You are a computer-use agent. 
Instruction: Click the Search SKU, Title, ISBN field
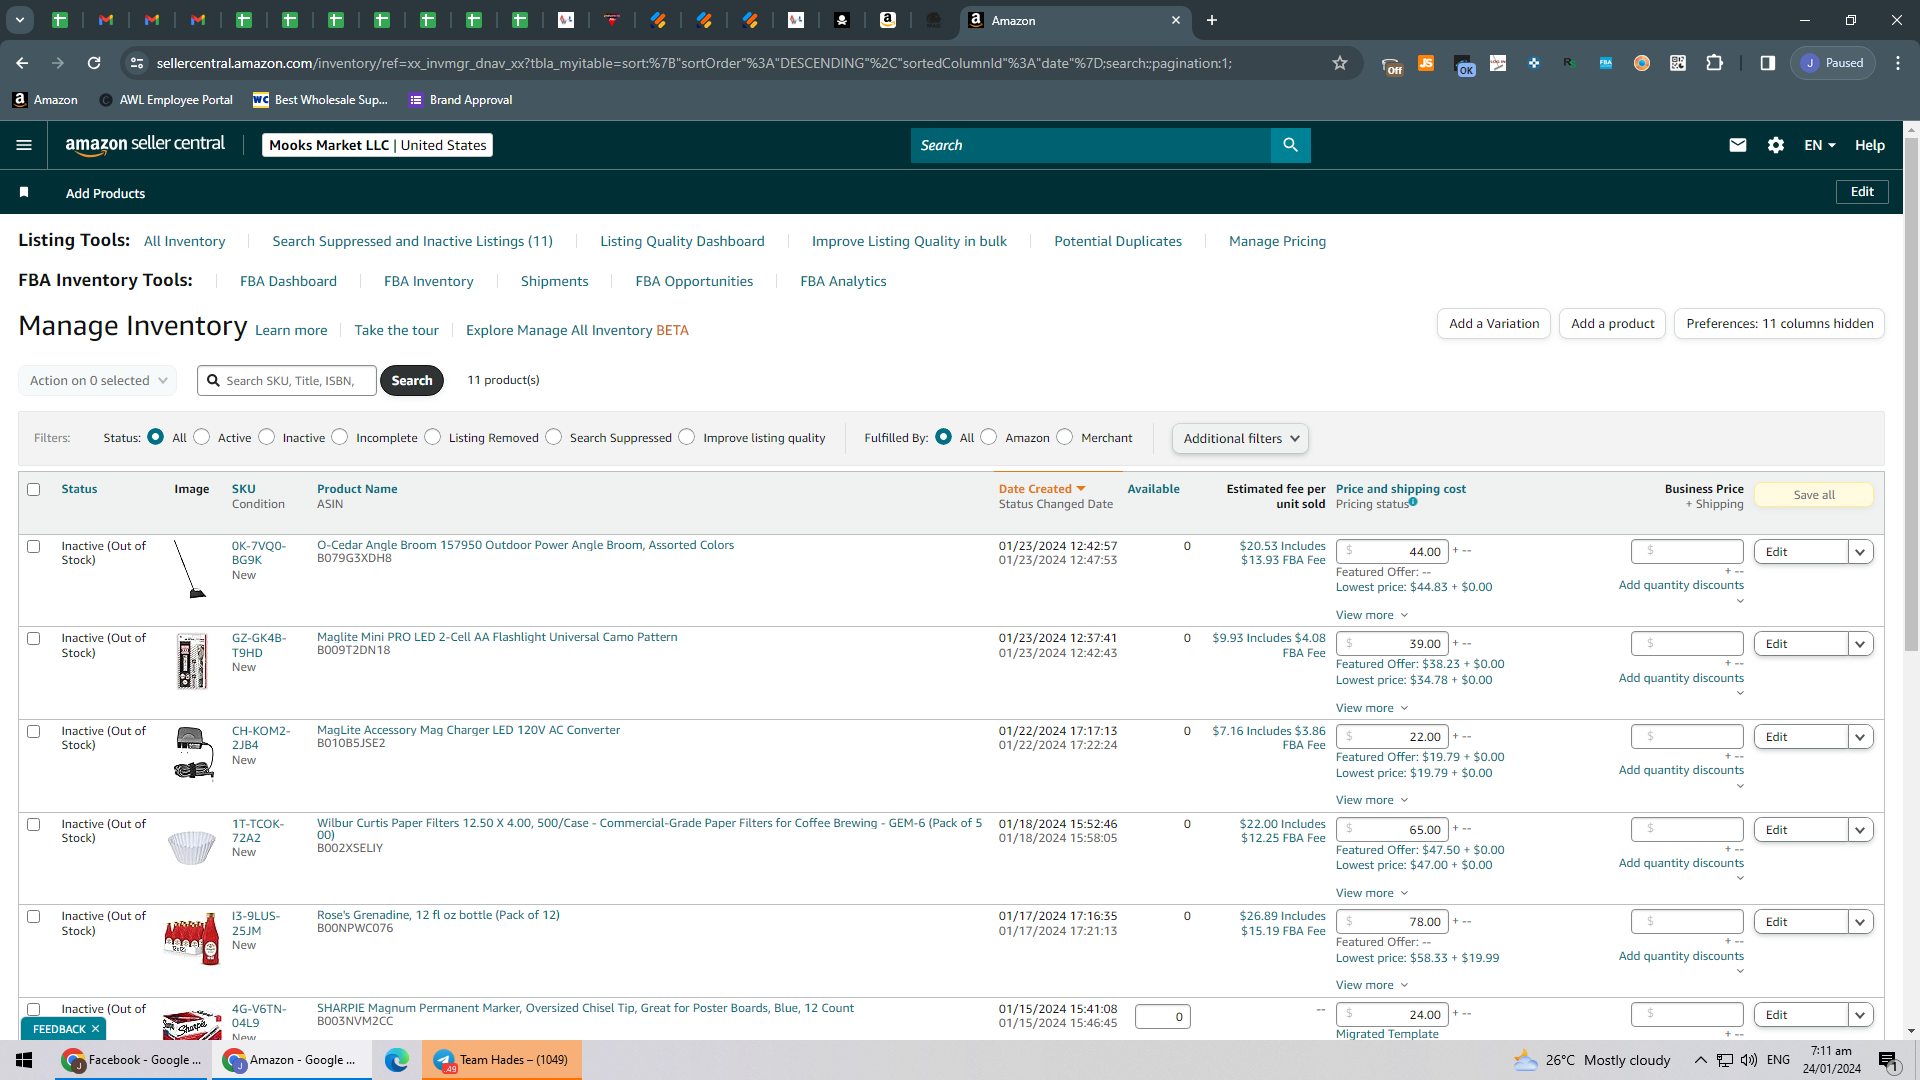point(287,380)
